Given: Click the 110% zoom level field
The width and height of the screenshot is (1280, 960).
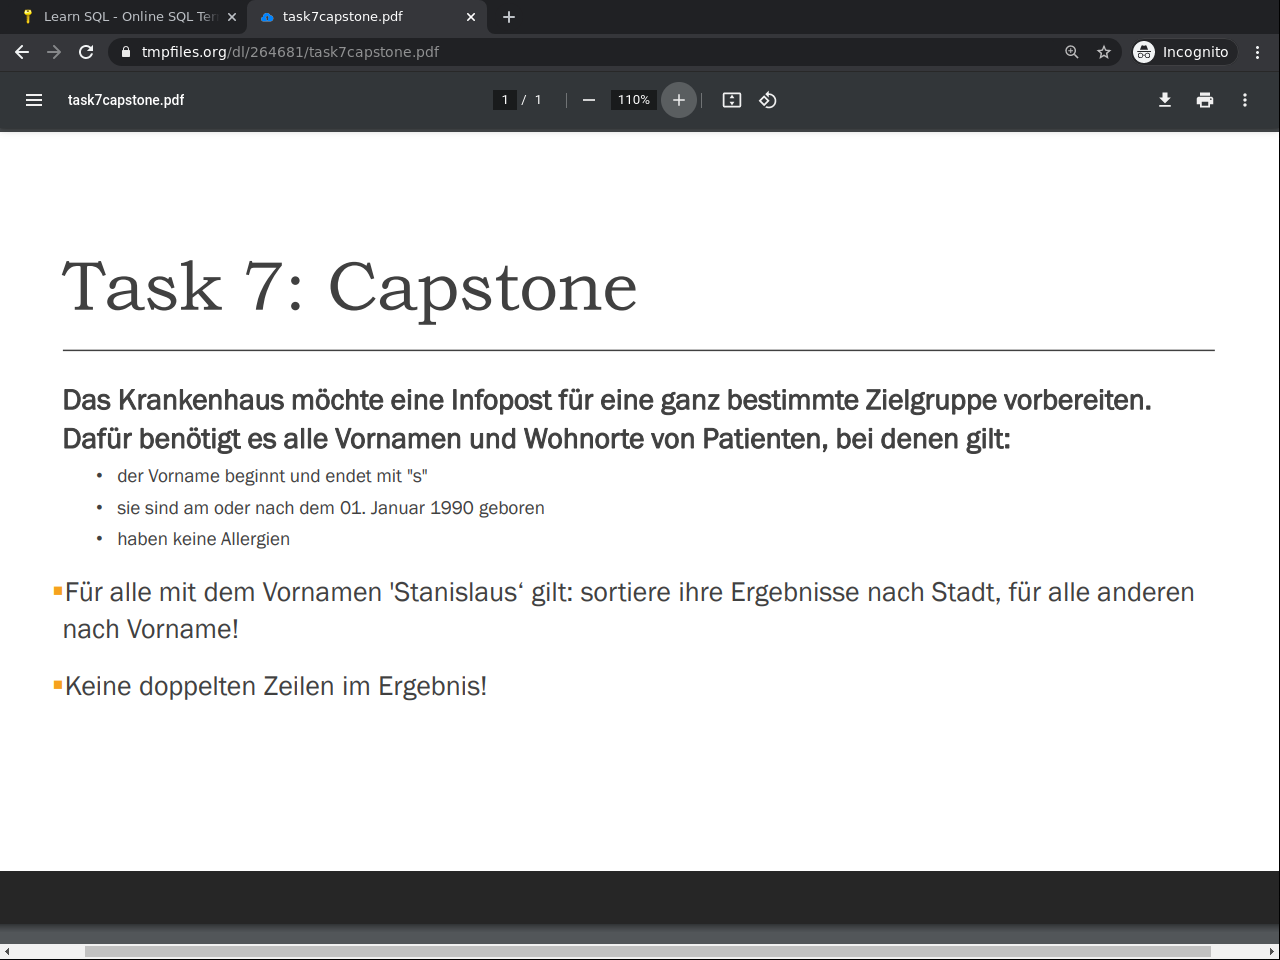Looking at the screenshot, I should (634, 100).
